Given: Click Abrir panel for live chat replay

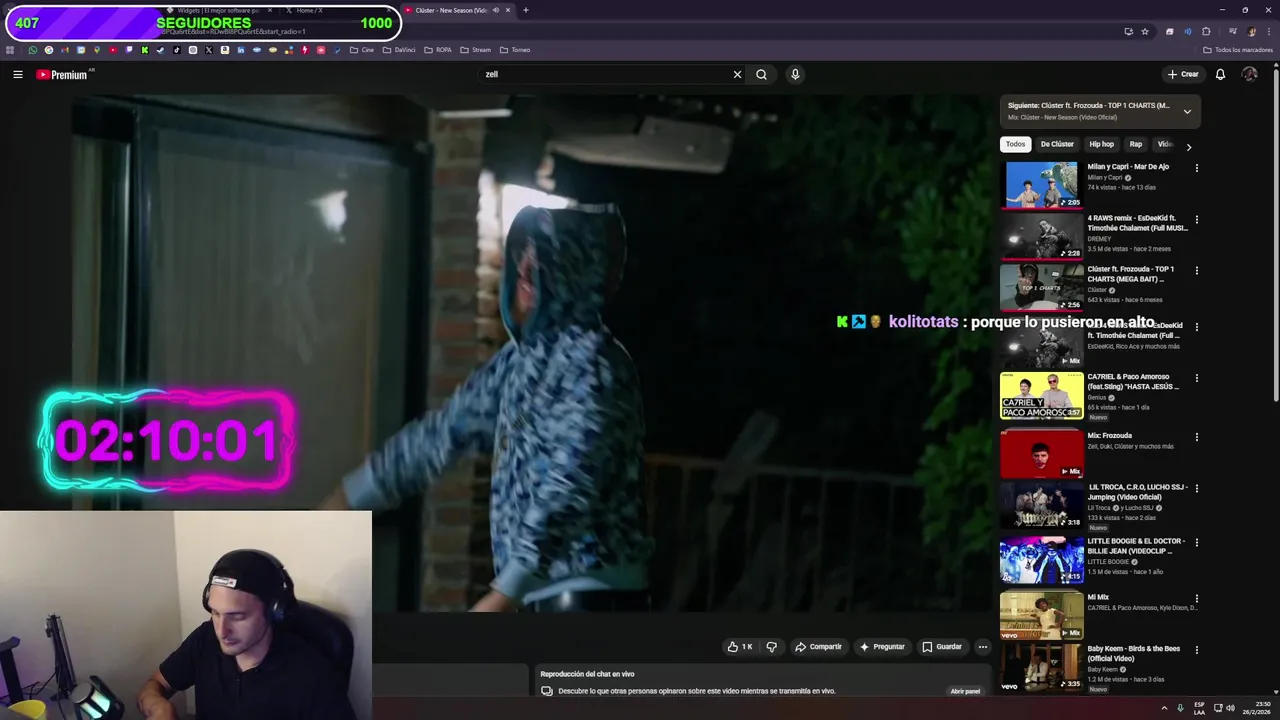Looking at the screenshot, I should tap(965, 691).
